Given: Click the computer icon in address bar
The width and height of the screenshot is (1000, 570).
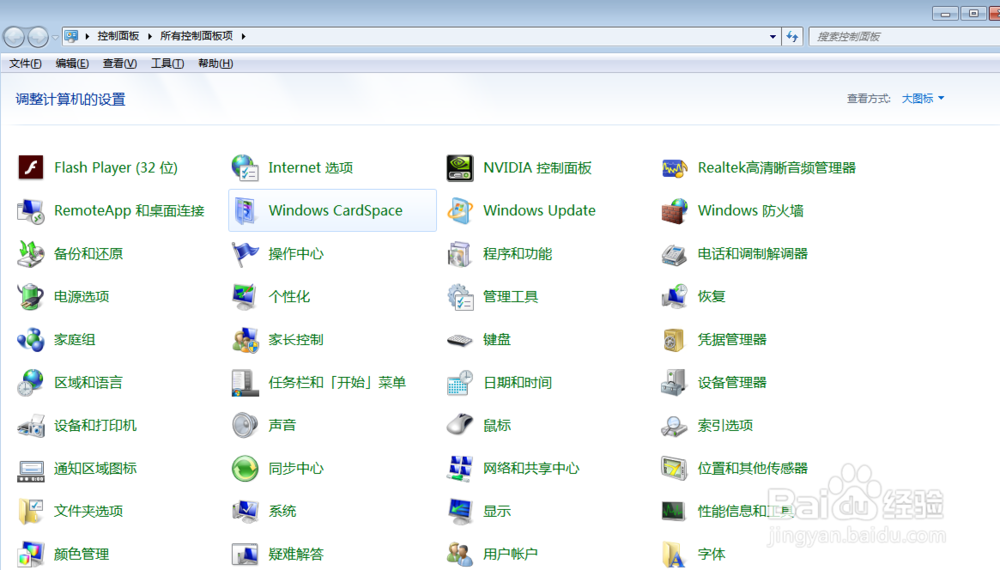Looking at the screenshot, I should click(71, 36).
